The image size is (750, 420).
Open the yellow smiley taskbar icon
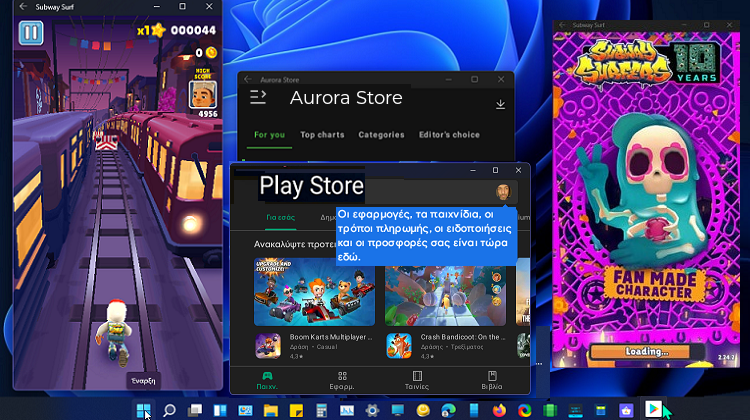[x=423, y=410]
